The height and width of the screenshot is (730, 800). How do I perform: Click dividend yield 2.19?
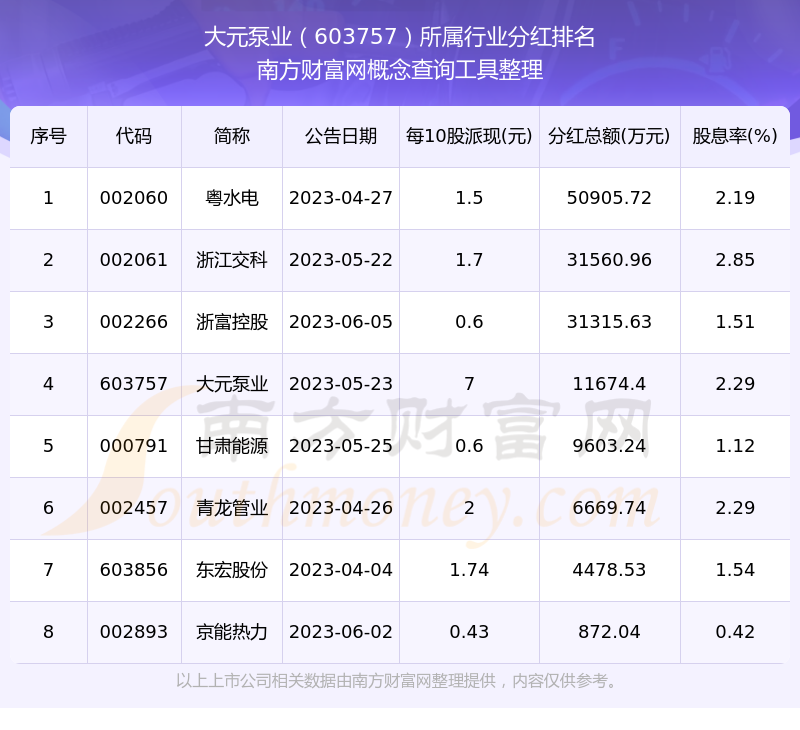[x=735, y=198]
